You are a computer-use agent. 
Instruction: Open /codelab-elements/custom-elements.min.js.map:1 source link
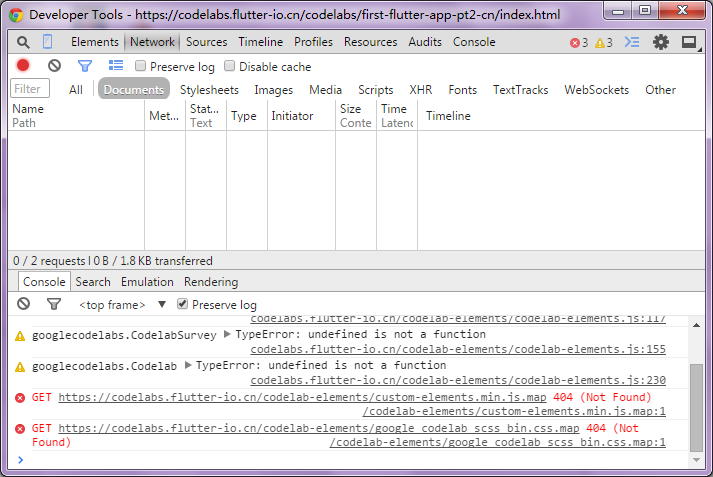(514, 412)
